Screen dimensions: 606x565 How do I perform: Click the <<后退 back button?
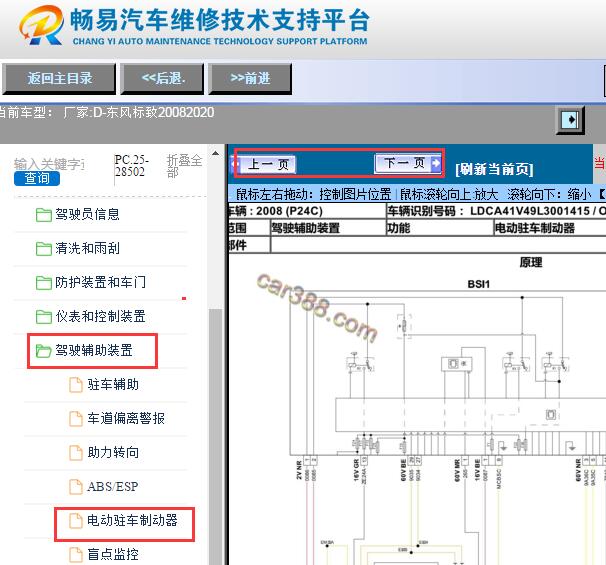[x=162, y=79]
